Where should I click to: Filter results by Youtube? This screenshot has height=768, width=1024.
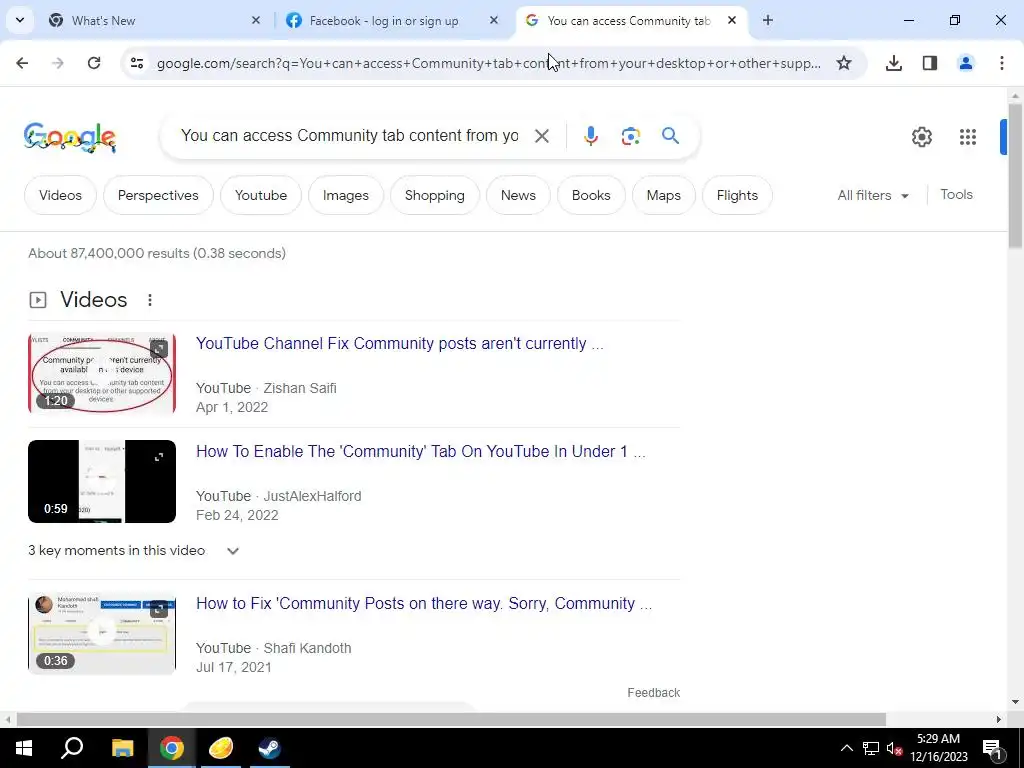click(x=261, y=195)
